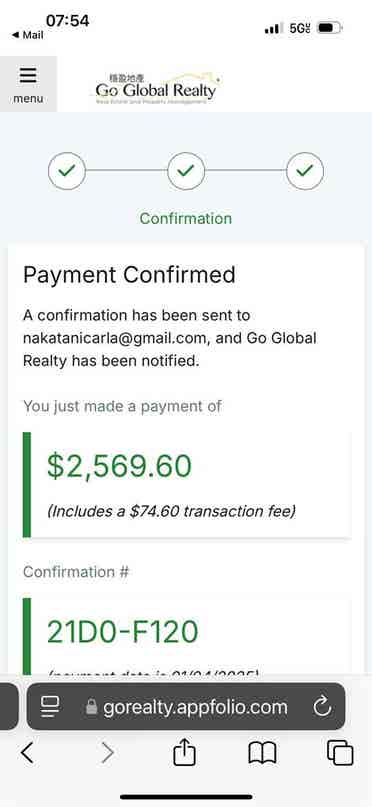Tap the $2,569.60 payment amount
Image resolution: width=372 pixels, height=807 pixels.
pyautogui.click(x=119, y=466)
